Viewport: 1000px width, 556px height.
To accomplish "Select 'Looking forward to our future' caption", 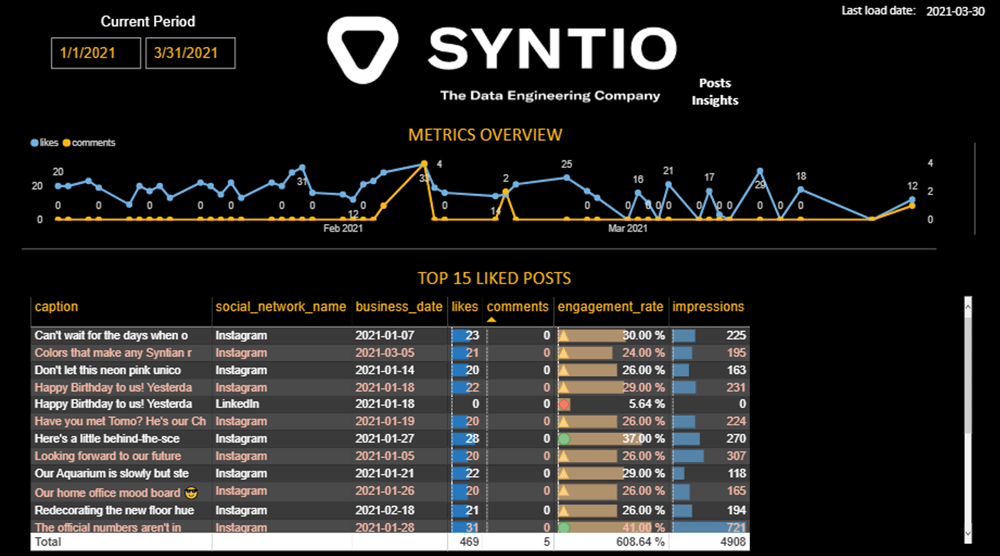I will (x=108, y=456).
